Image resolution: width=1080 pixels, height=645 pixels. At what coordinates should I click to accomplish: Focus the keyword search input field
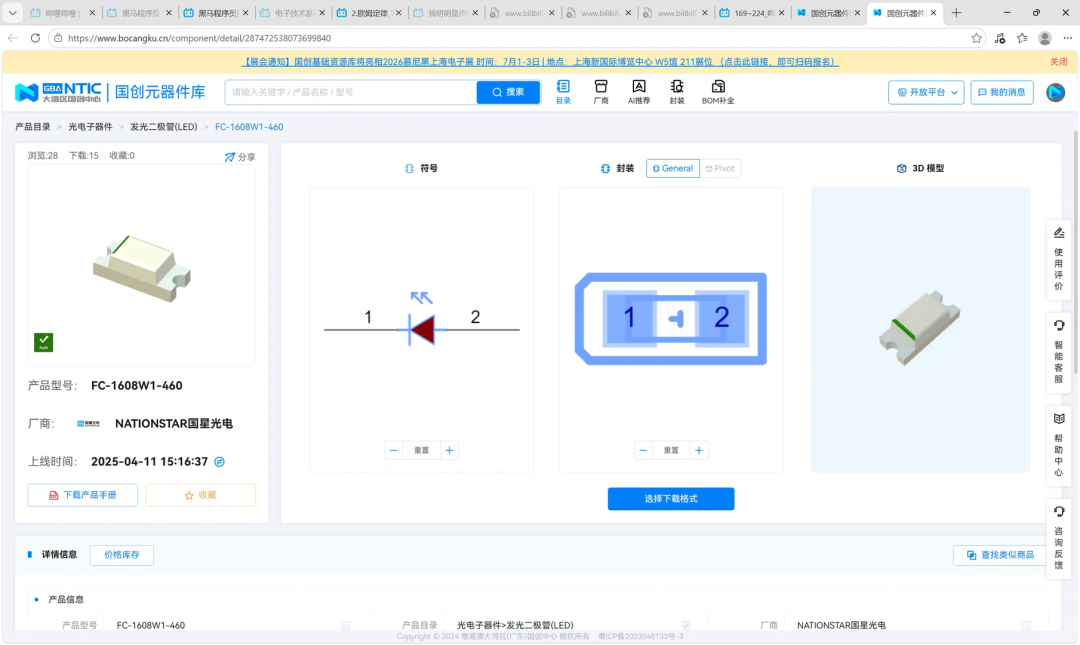pos(351,92)
